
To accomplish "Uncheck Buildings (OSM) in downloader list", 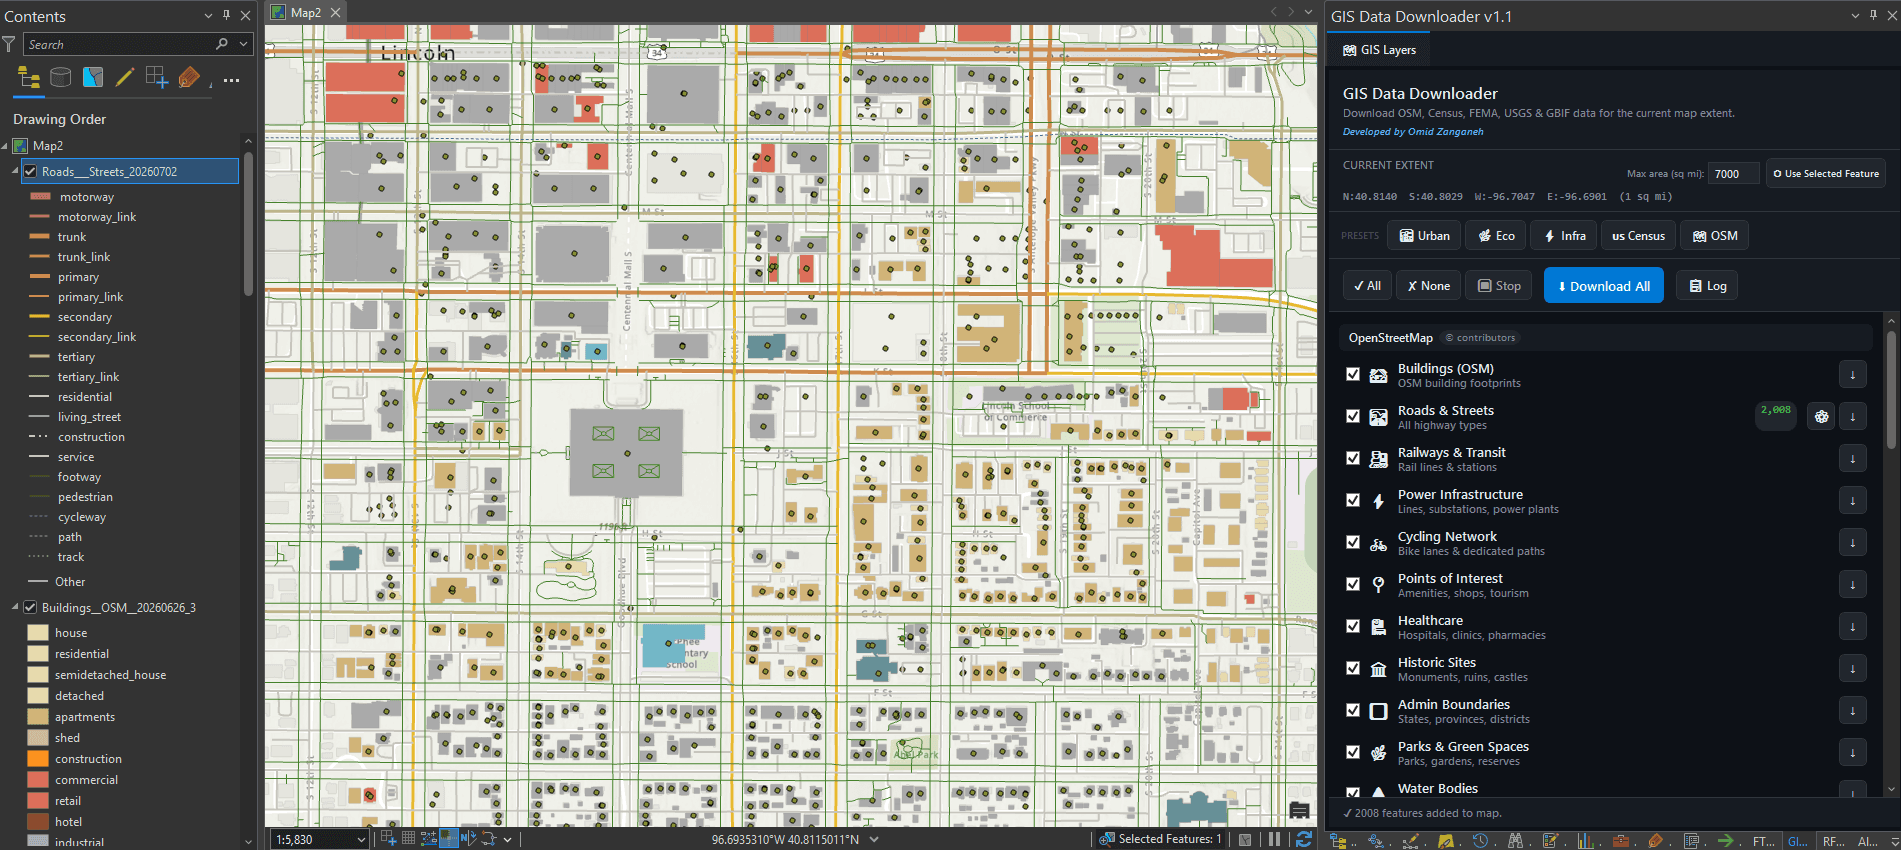I will (1353, 375).
